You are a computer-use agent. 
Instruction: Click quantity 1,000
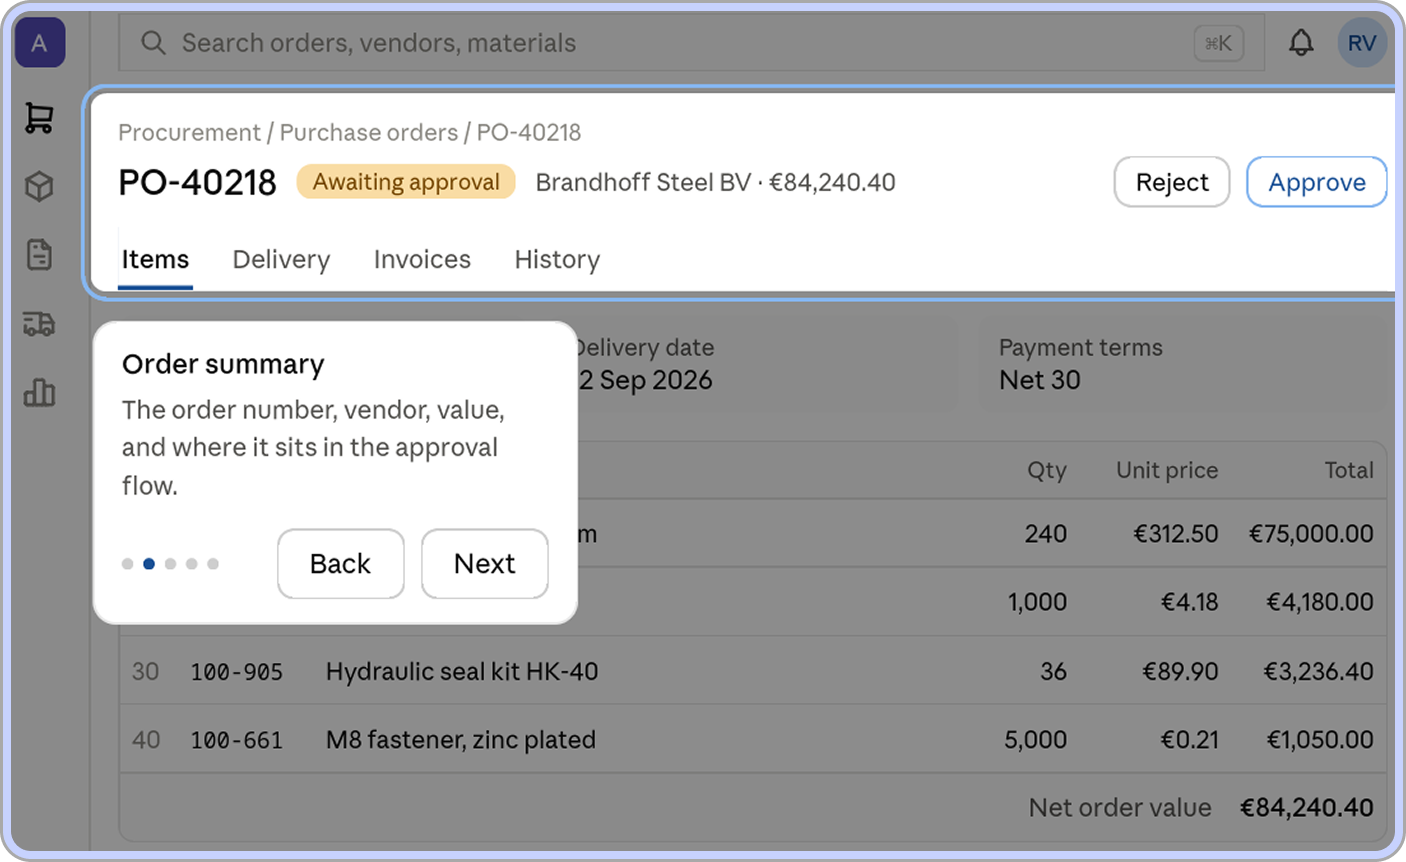(x=1037, y=602)
